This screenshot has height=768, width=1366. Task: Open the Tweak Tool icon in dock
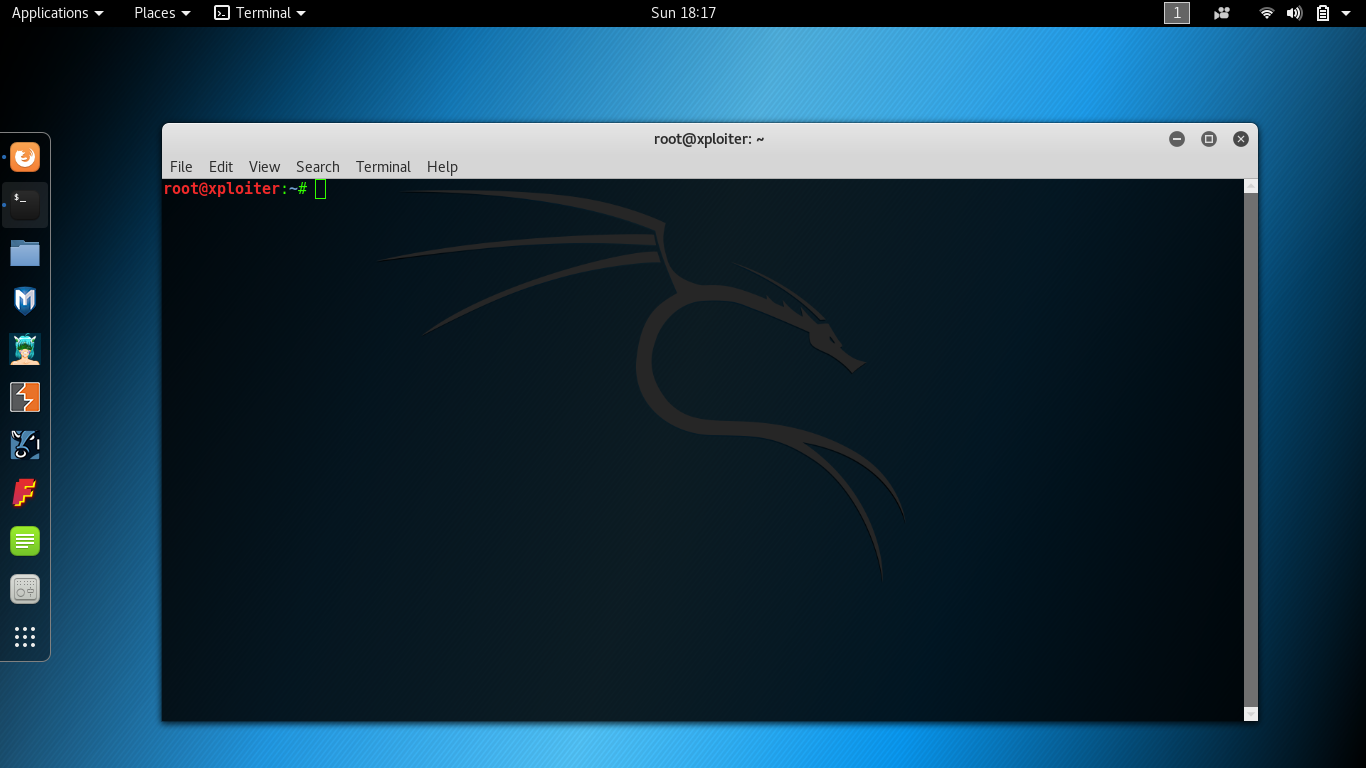[x=25, y=589]
